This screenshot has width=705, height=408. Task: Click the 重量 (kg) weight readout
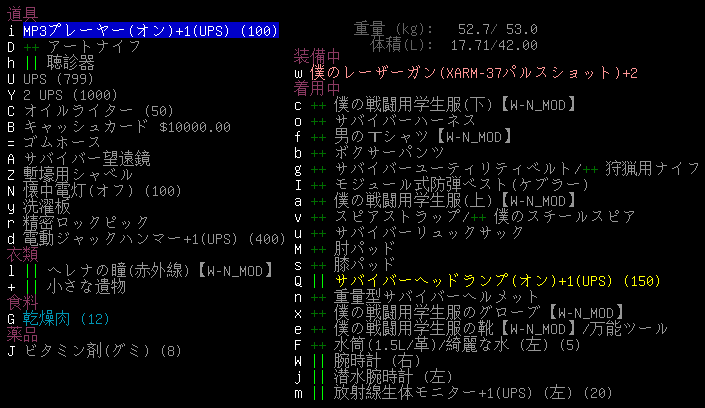[x=446, y=30]
